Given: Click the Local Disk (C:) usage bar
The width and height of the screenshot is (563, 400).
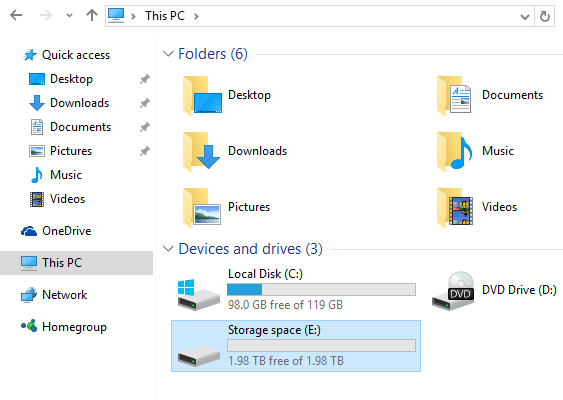Looking at the screenshot, I should pos(321,289).
